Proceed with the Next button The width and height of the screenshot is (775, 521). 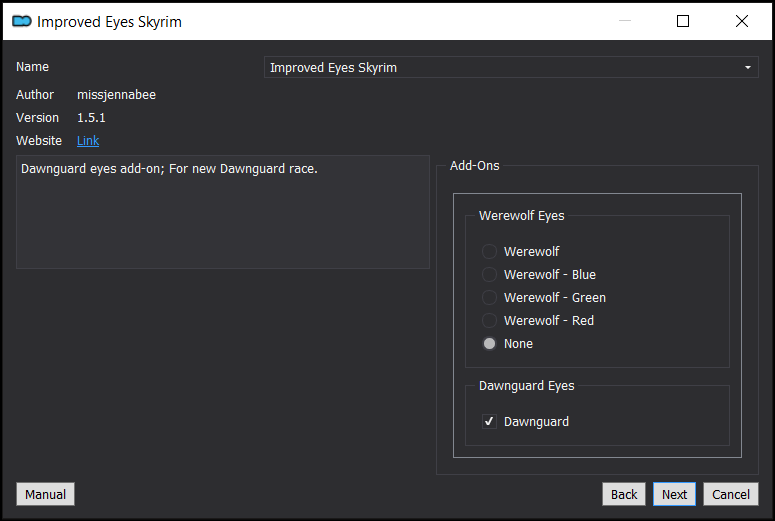click(674, 494)
